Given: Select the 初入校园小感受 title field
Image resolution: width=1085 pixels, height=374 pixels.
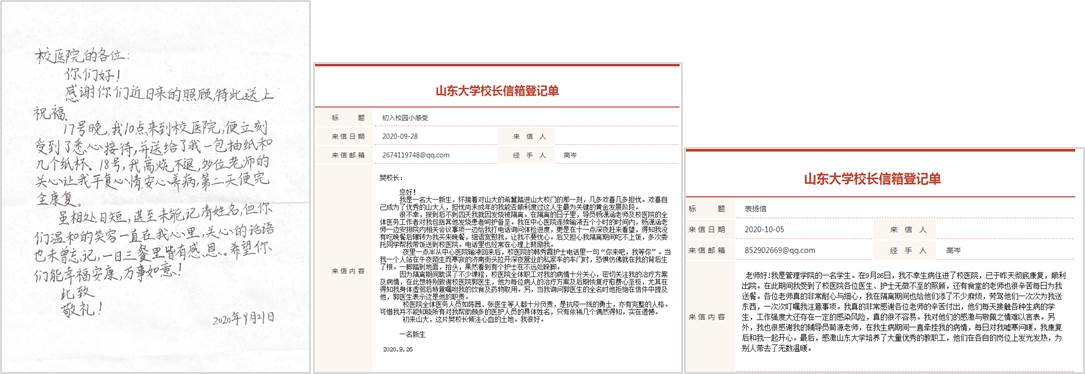Looking at the screenshot, I should click(x=527, y=118).
